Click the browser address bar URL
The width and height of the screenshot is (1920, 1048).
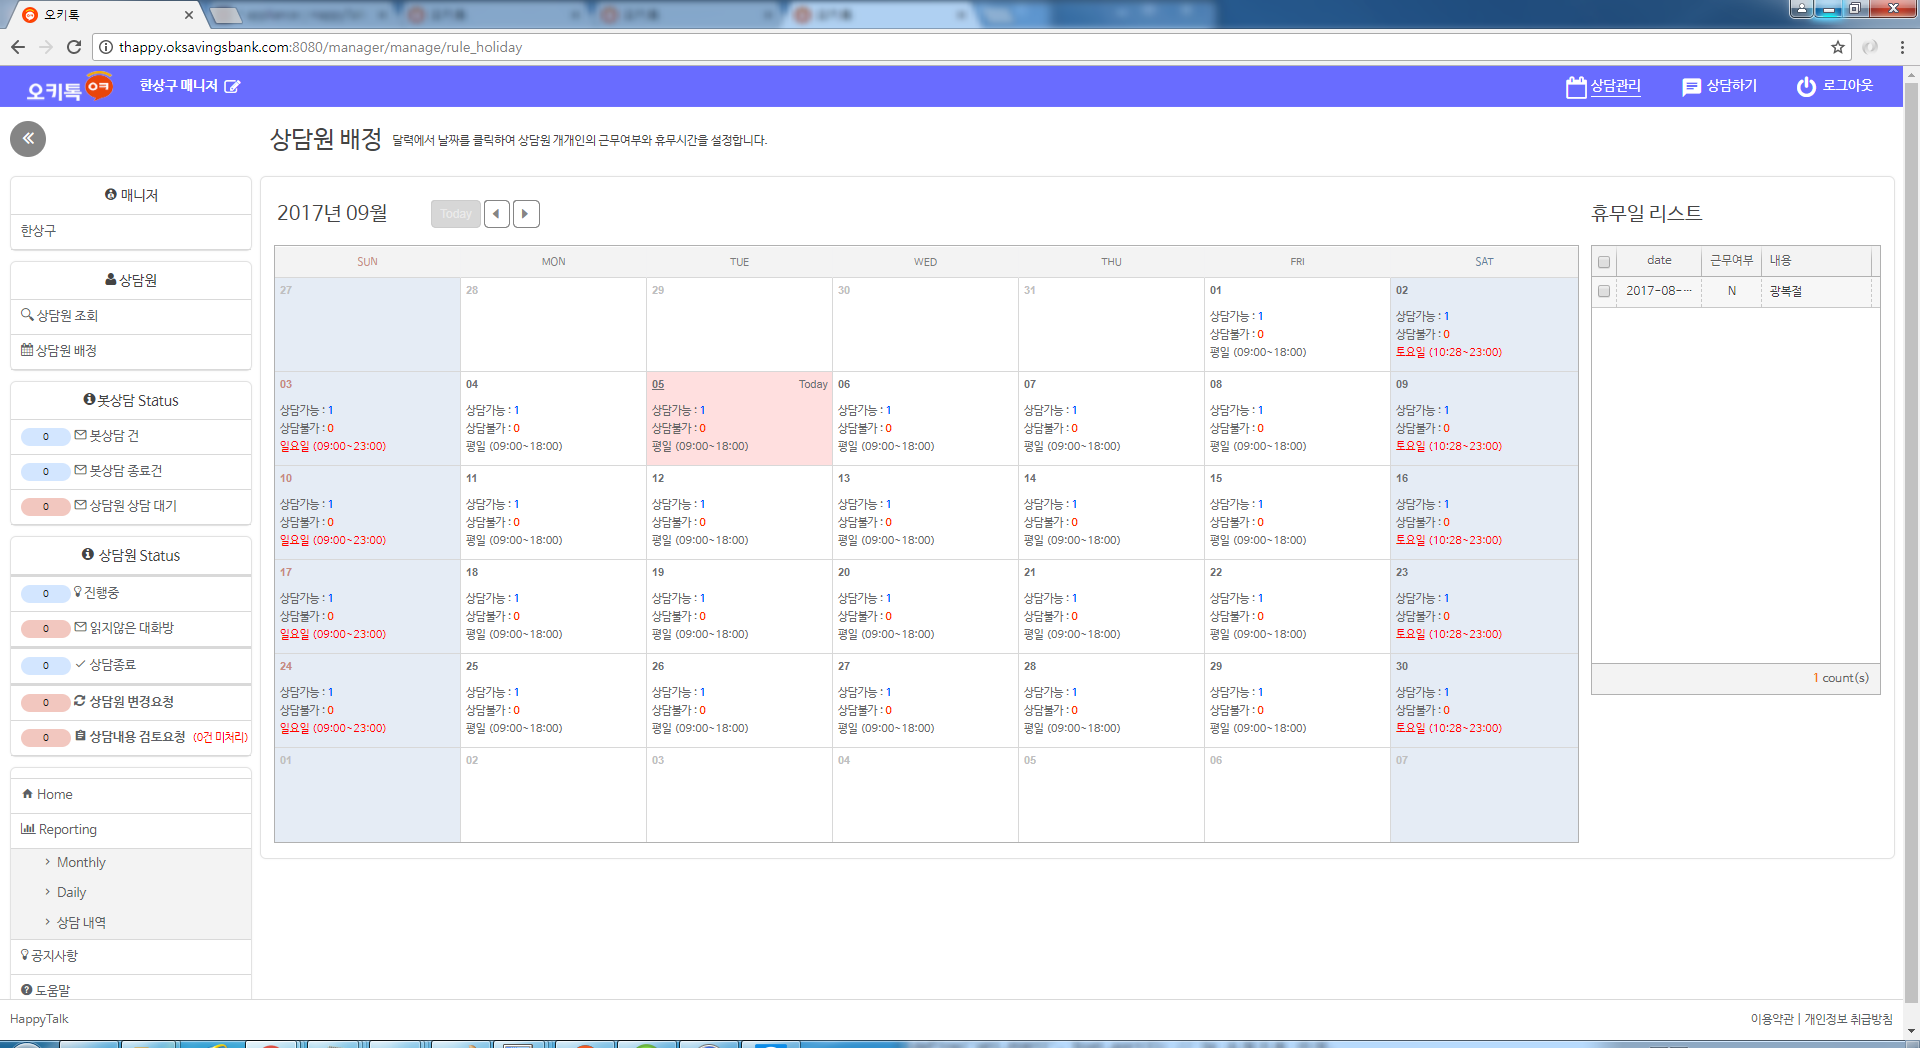[x=320, y=47]
